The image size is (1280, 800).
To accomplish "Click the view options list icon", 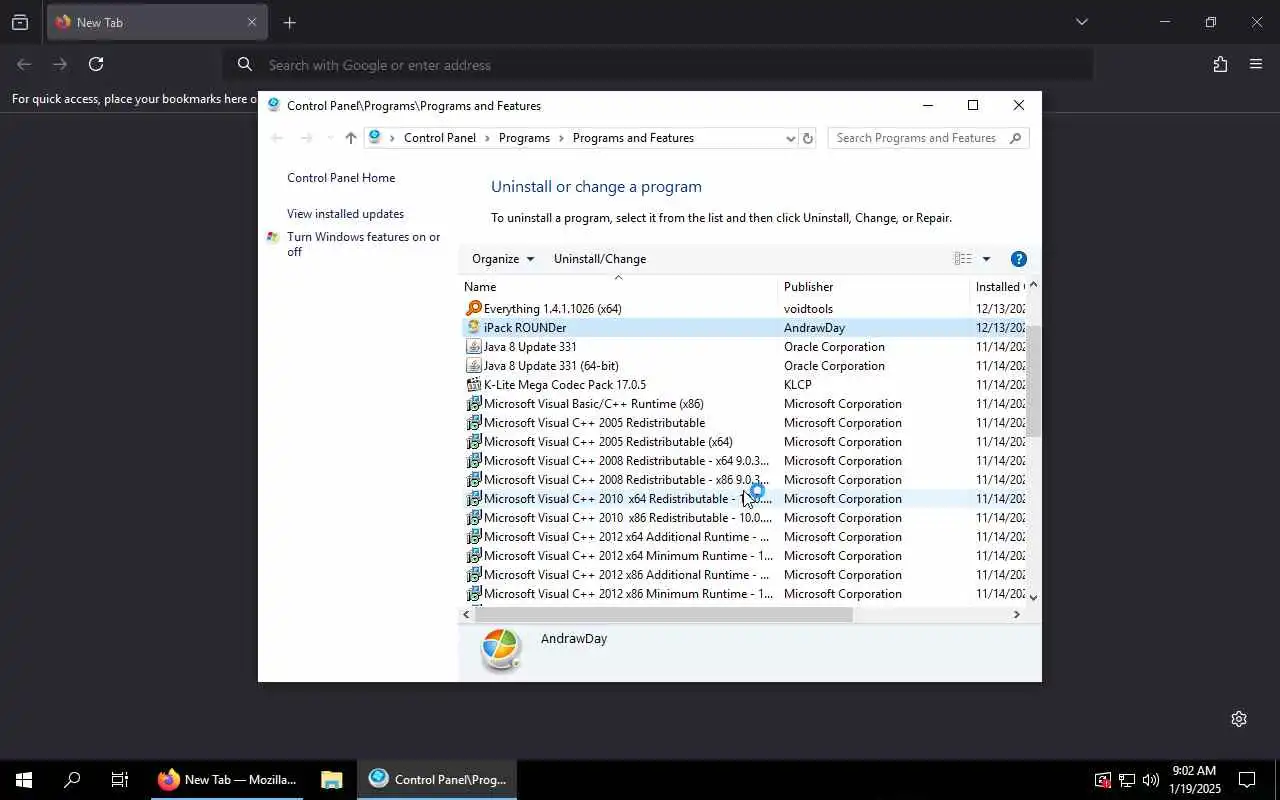I will pos(963,259).
